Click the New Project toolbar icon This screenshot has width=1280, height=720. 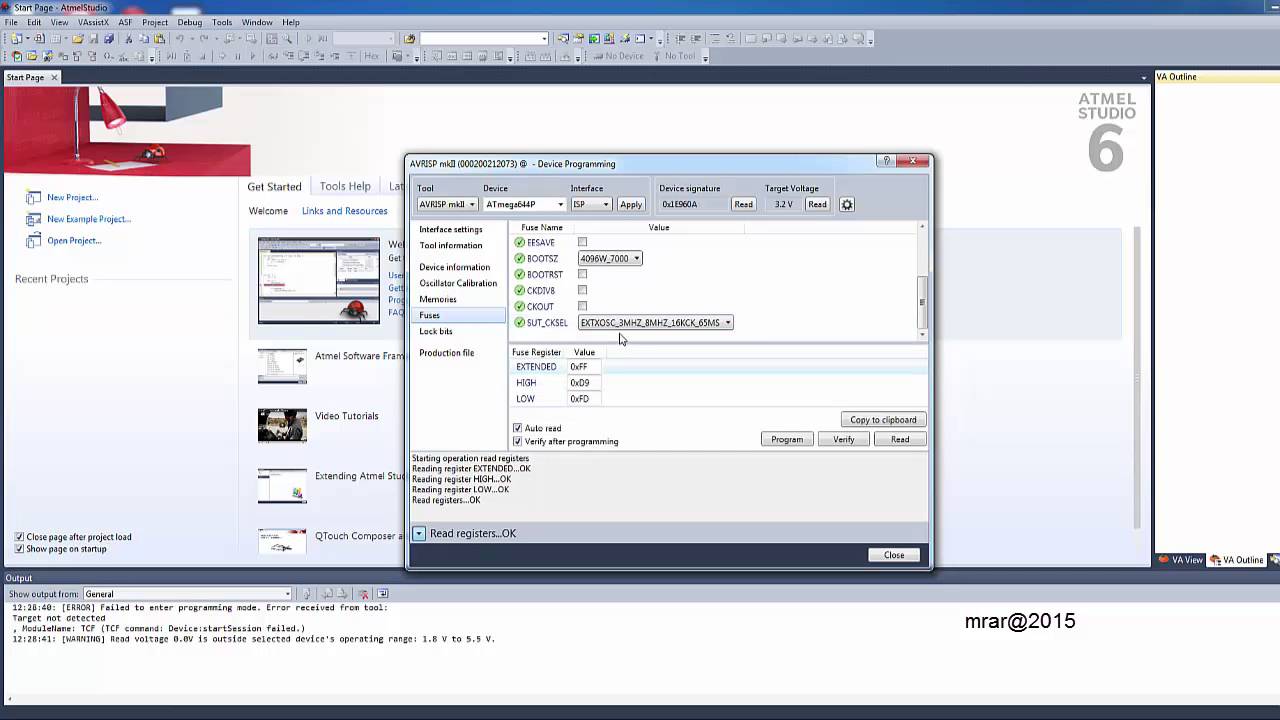16,39
